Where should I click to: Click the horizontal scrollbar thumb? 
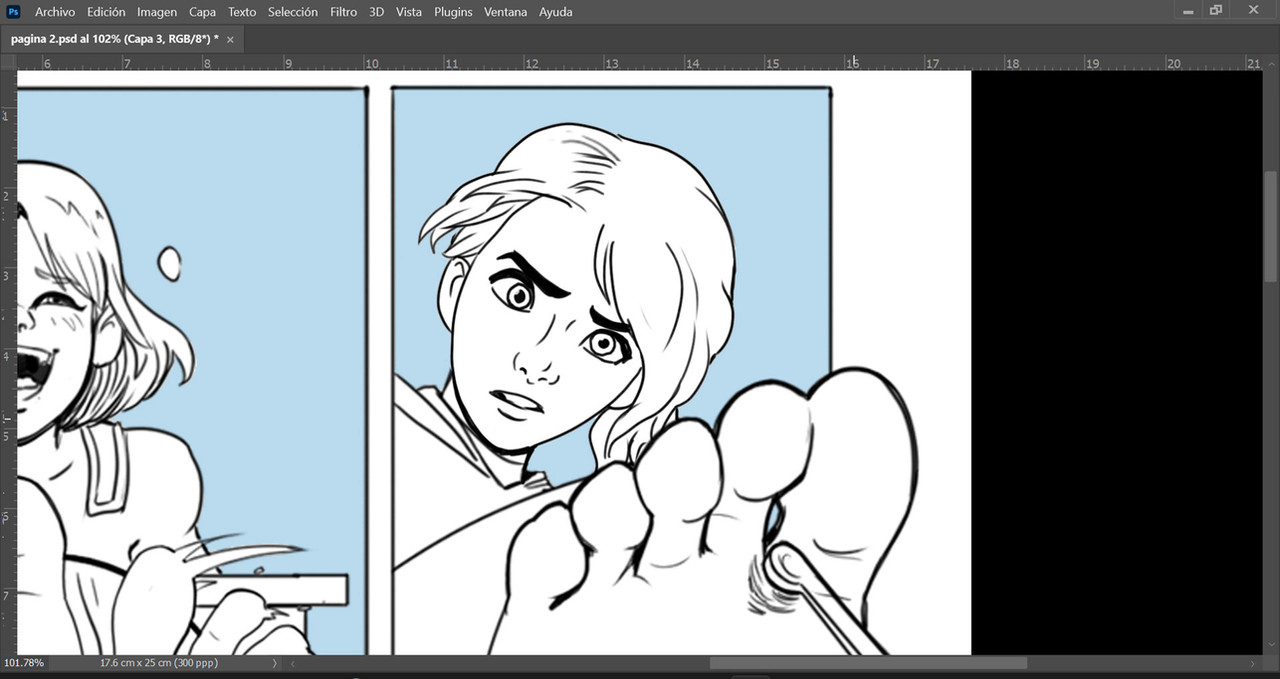coord(868,663)
